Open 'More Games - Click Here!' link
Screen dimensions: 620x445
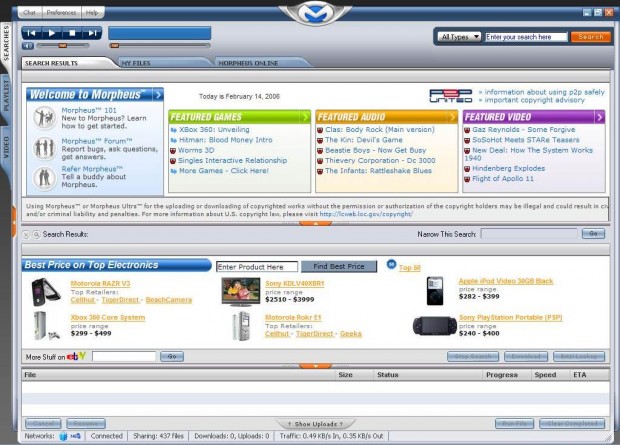point(224,171)
